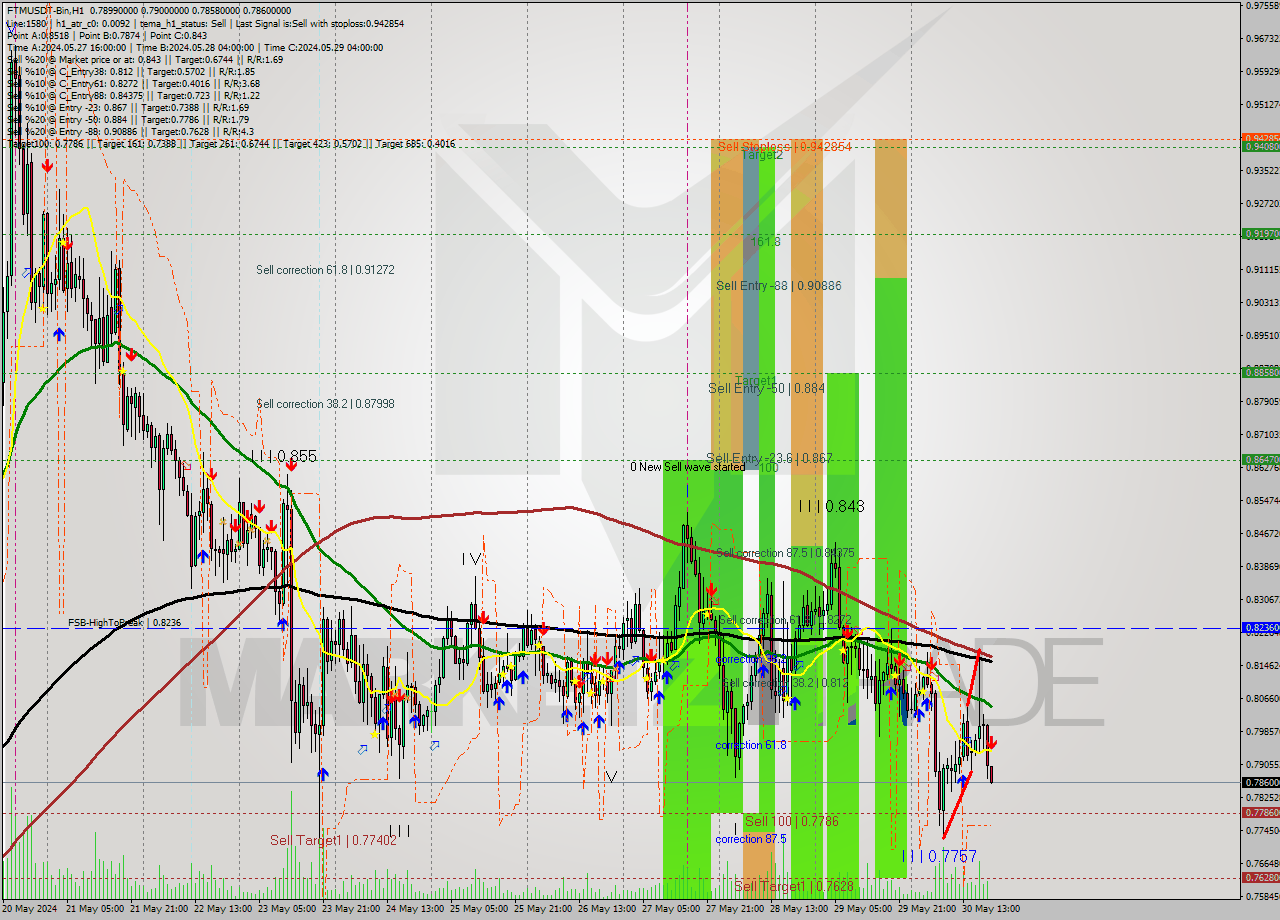Click the red 0.77860 price axis tag
1280x920 pixels.
1261,813
